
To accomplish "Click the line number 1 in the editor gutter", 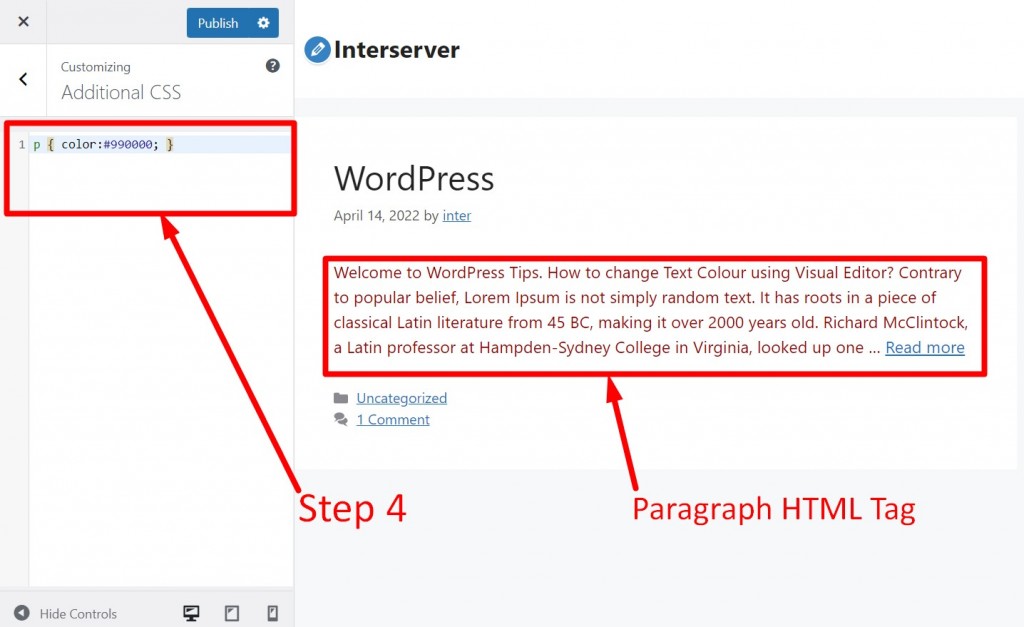I will [x=22, y=144].
